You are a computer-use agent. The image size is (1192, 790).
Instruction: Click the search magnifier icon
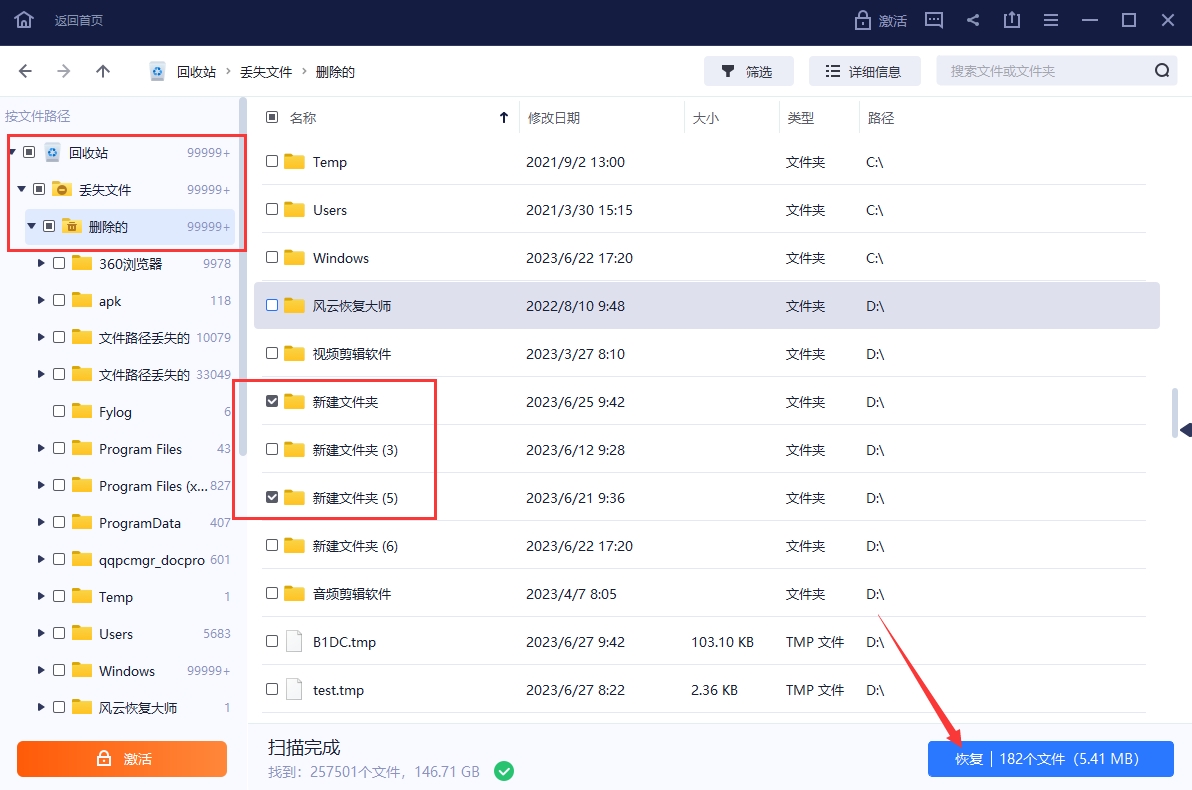click(1162, 71)
